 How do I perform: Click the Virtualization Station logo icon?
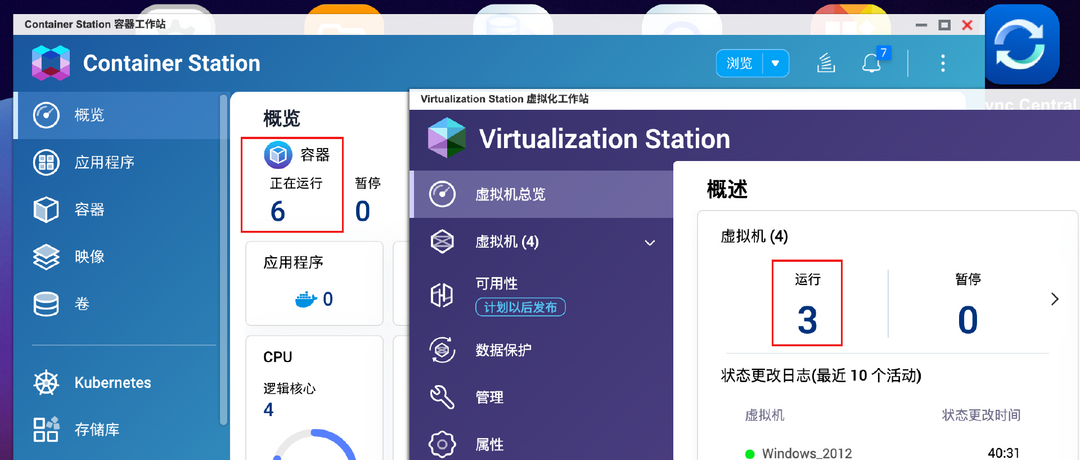click(x=446, y=138)
